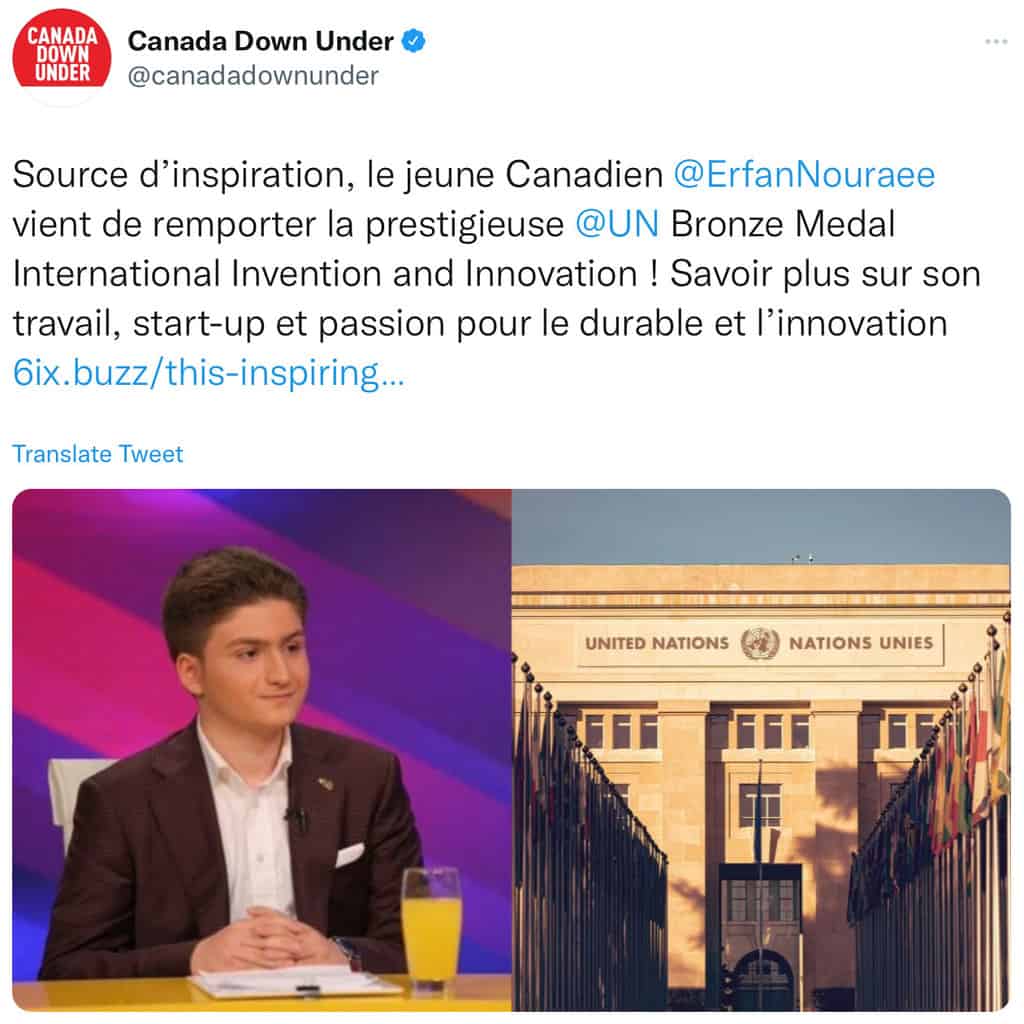
Task: Follow the @UN mention link
Action: [x=617, y=224]
